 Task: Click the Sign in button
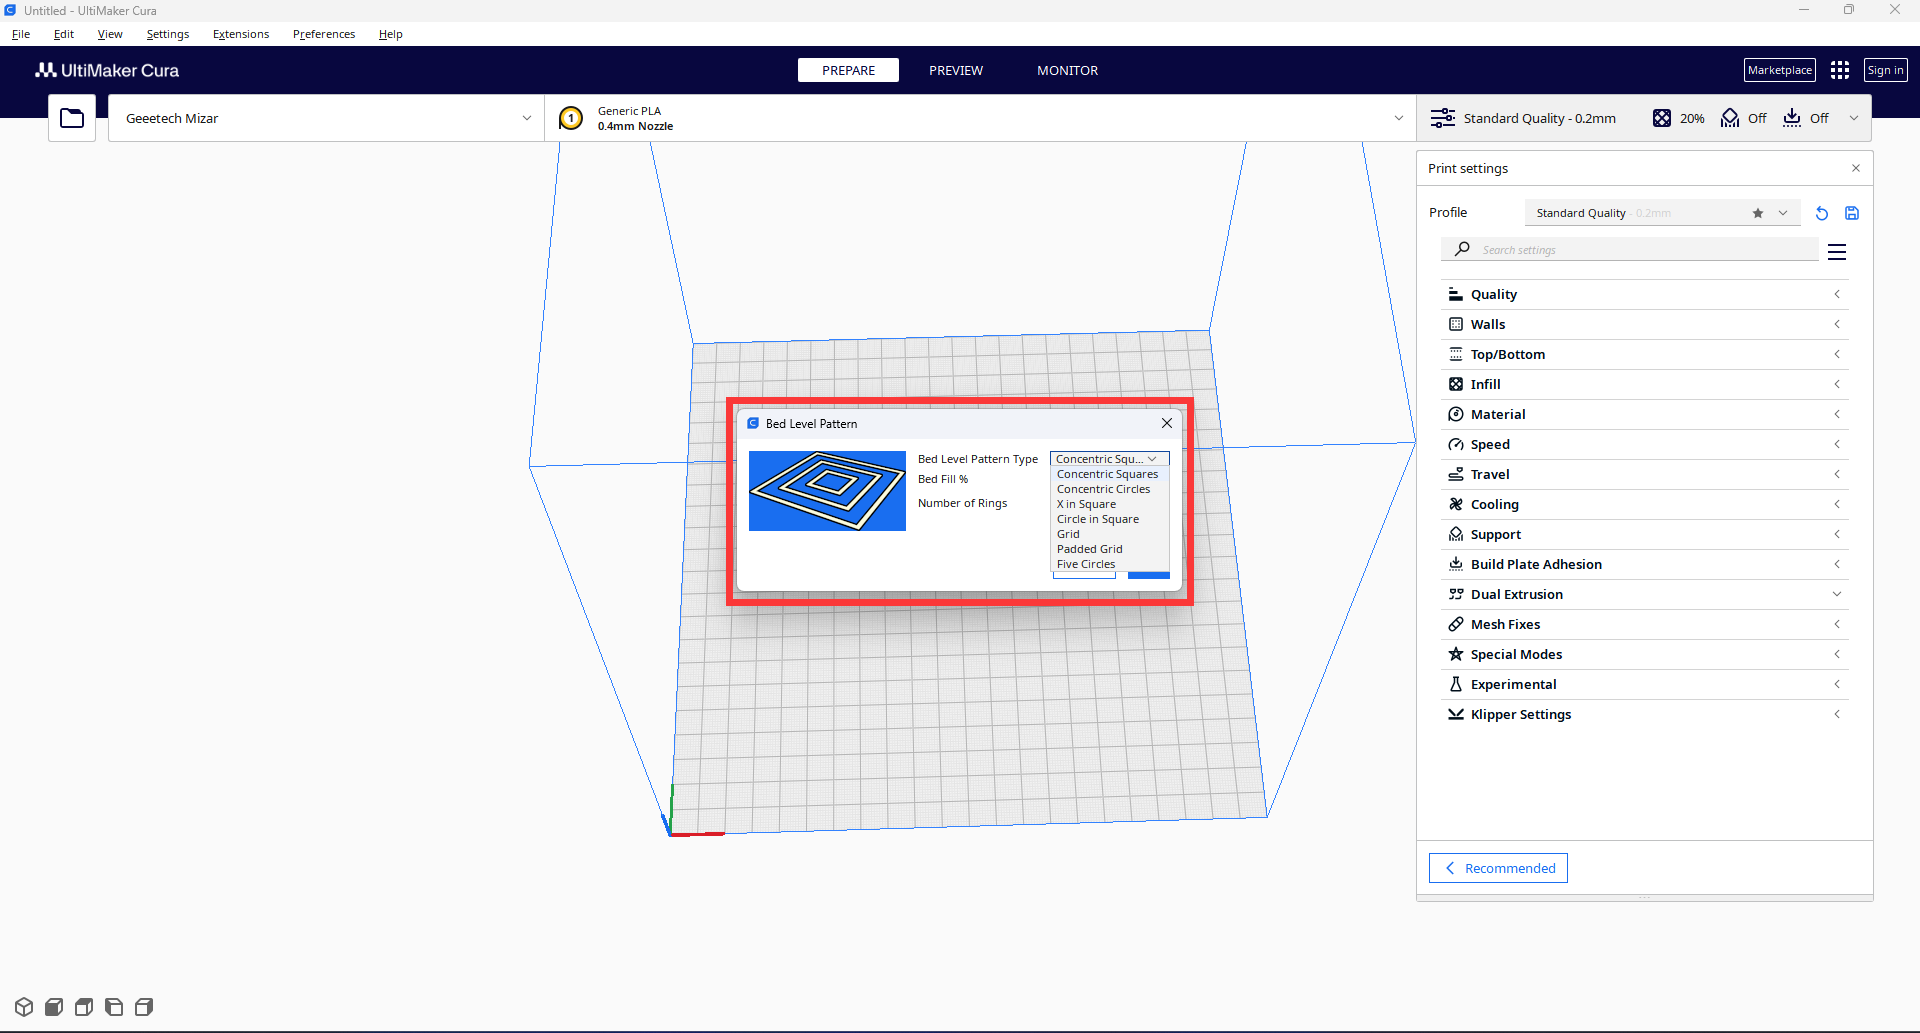pyautogui.click(x=1886, y=70)
